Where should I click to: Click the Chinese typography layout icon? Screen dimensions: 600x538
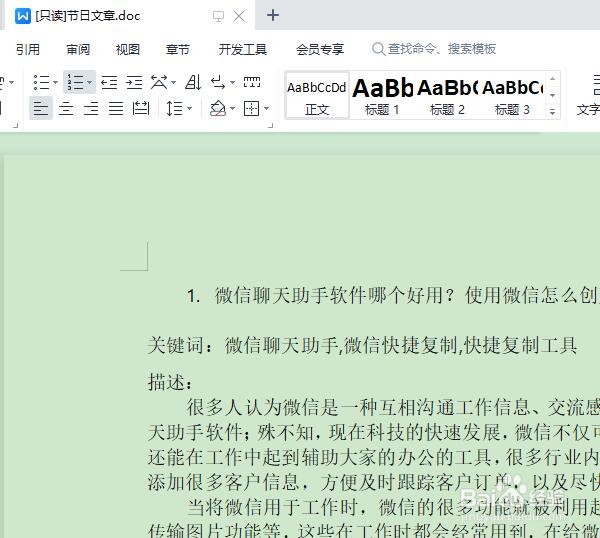(159, 82)
